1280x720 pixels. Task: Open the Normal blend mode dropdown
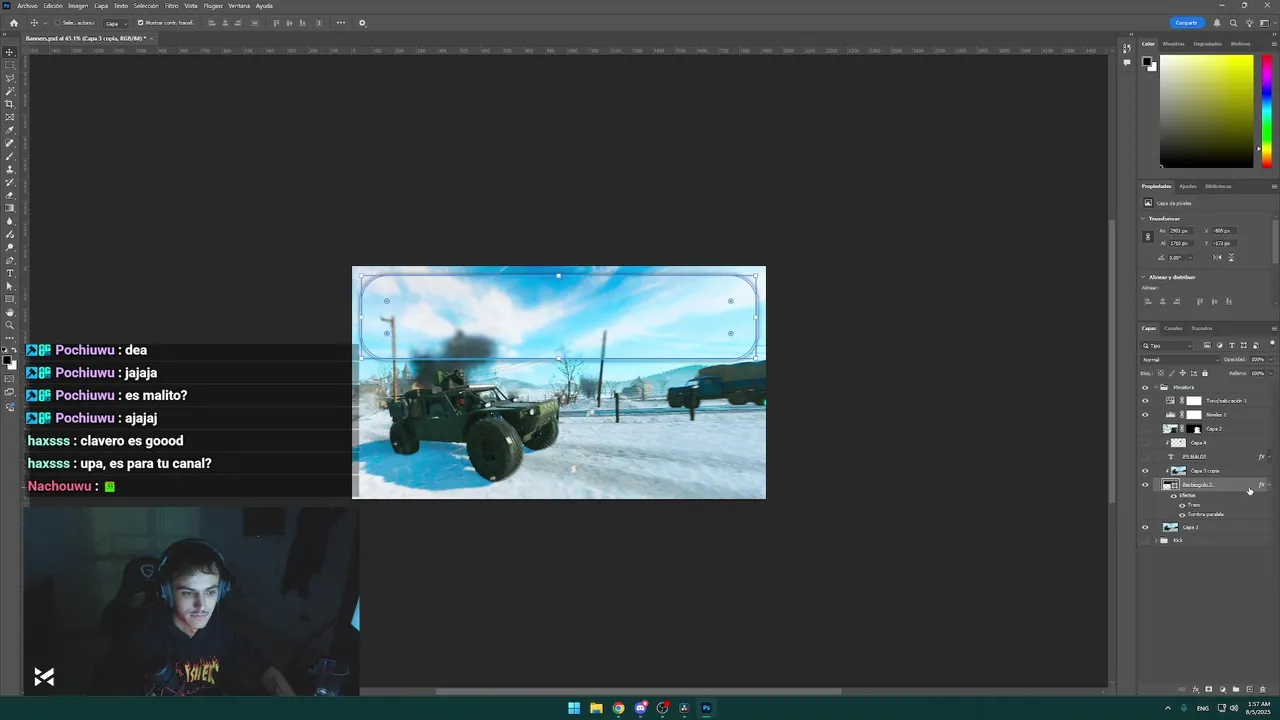point(1181,359)
